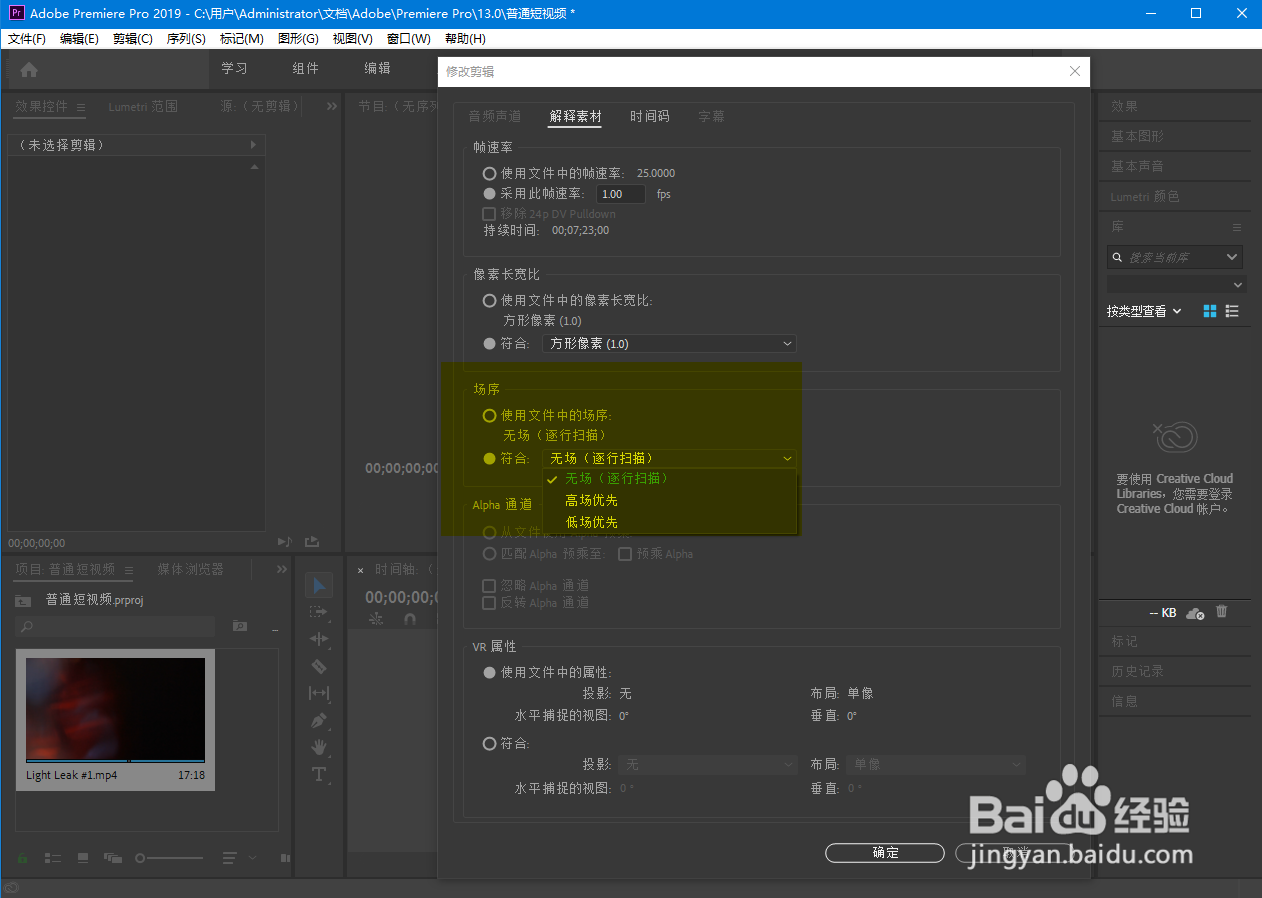Select the Razor tool
Image resolution: width=1262 pixels, height=898 pixels.
pyautogui.click(x=319, y=666)
